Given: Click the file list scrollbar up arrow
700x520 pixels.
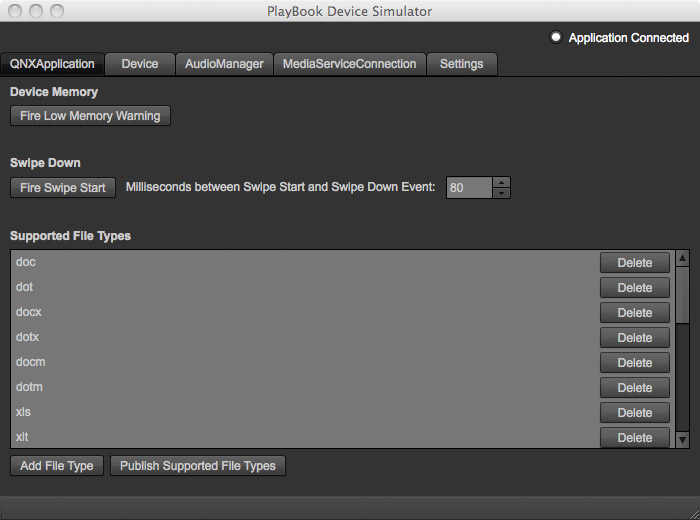Looking at the screenshot, I should tap(682, 258).
